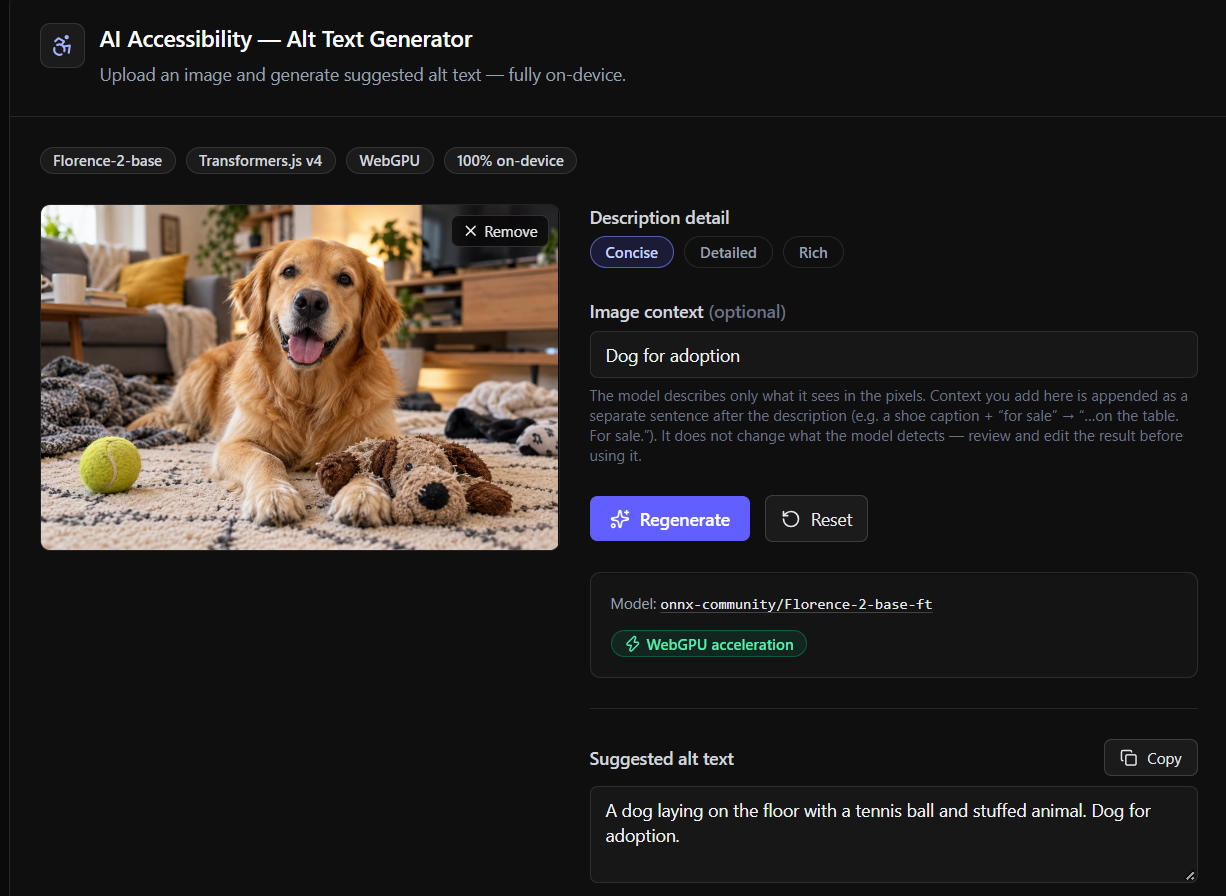Click the Description detail label
This screenshot has height=896, width=1226.
(660, 217)
